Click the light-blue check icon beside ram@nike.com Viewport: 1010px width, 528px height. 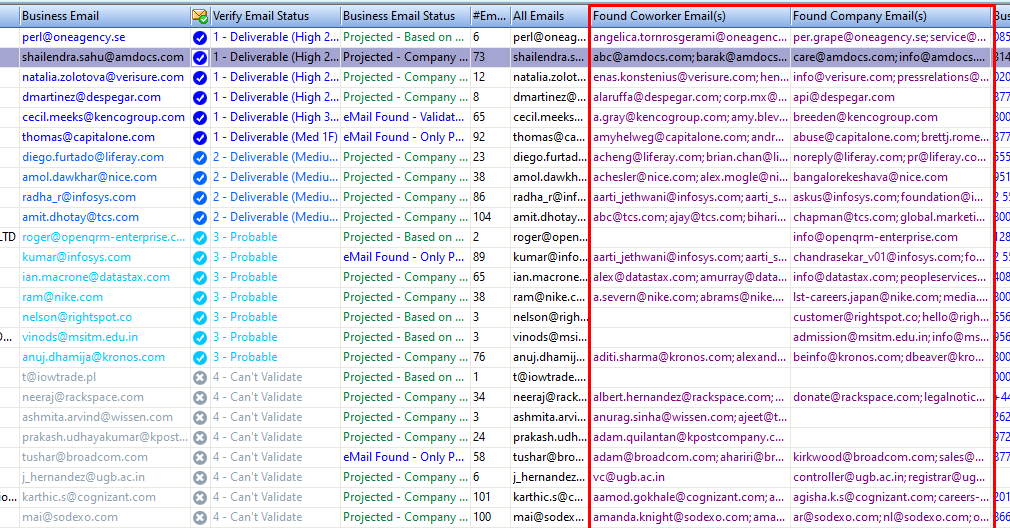[200, 297]
